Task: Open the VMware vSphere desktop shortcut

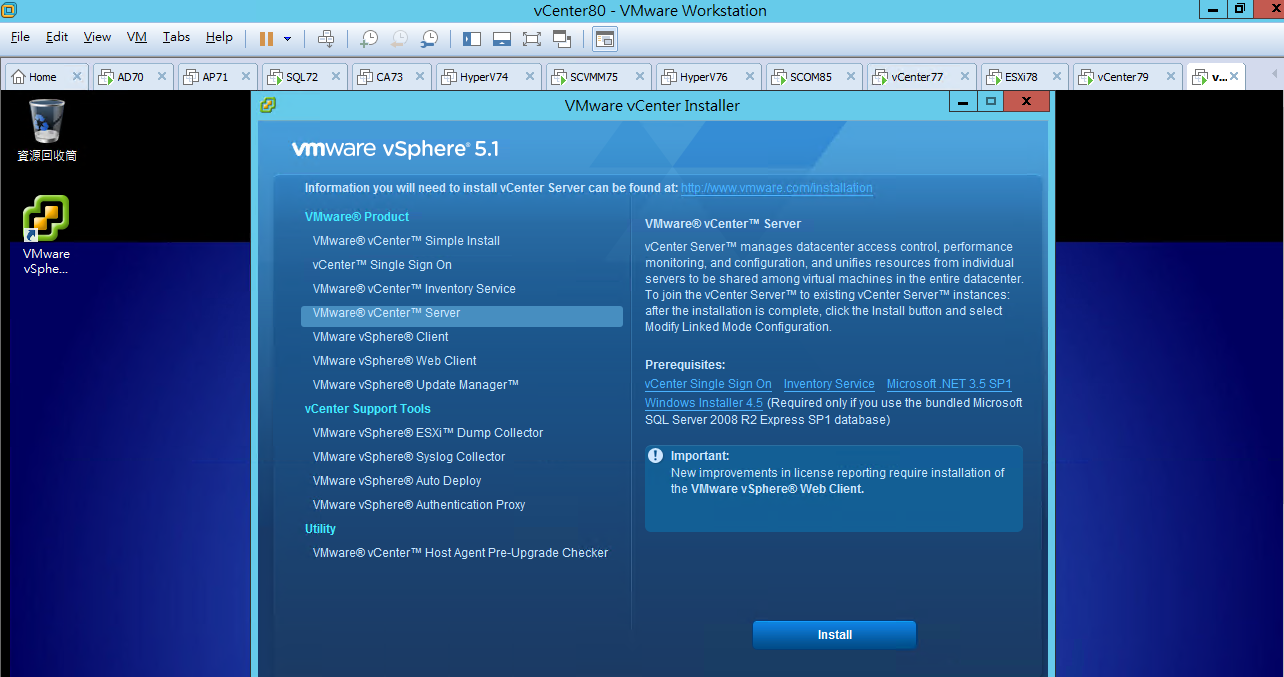Action: (x=46, y=235)
